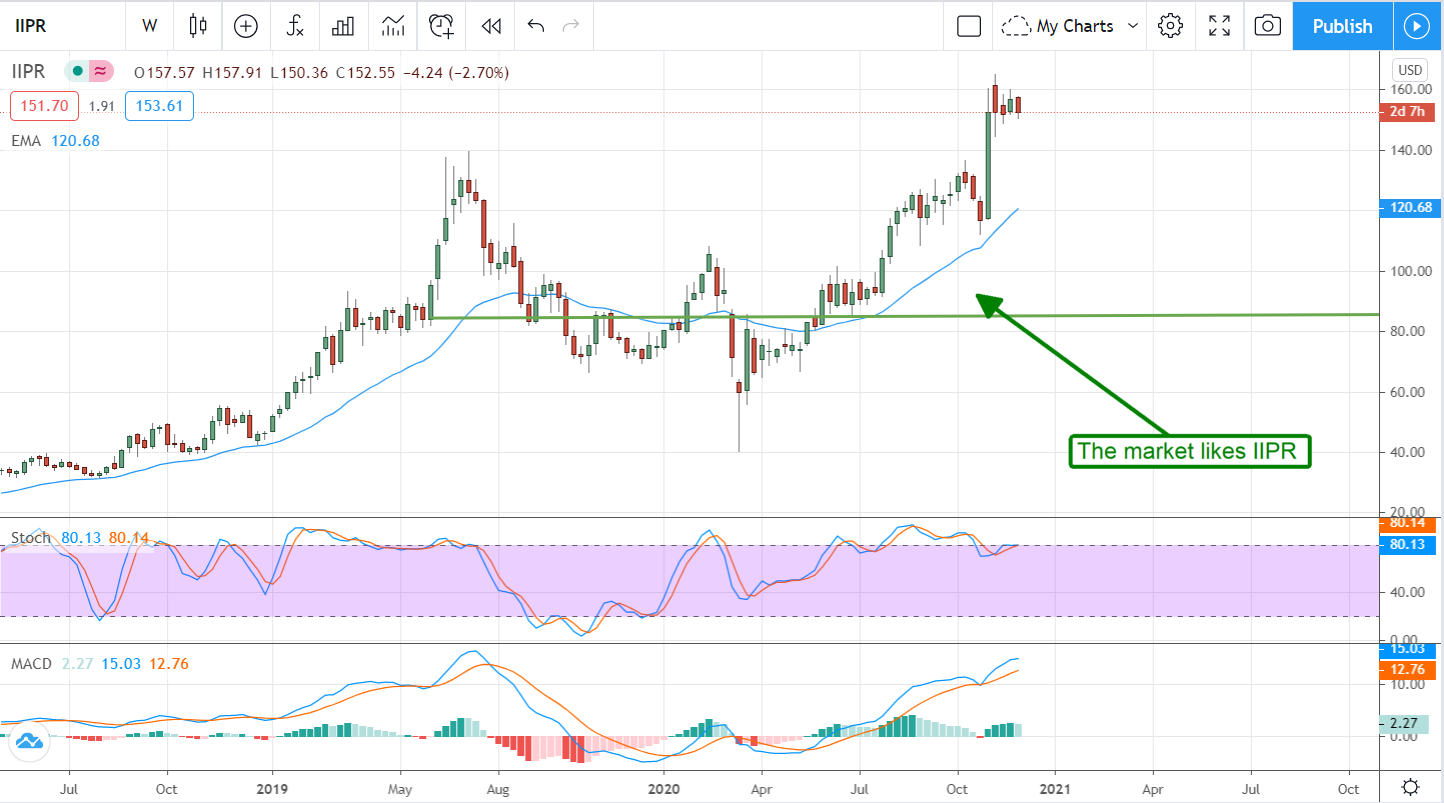
Task: Open the fx Indicators menu
Action: tap(295, 26)
